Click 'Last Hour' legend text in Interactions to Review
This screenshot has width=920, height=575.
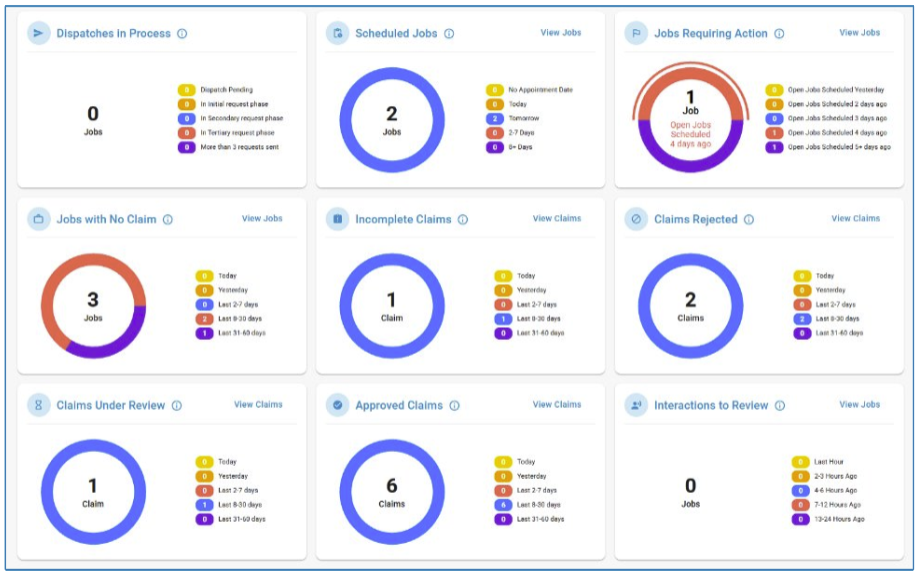coord(828,462)
